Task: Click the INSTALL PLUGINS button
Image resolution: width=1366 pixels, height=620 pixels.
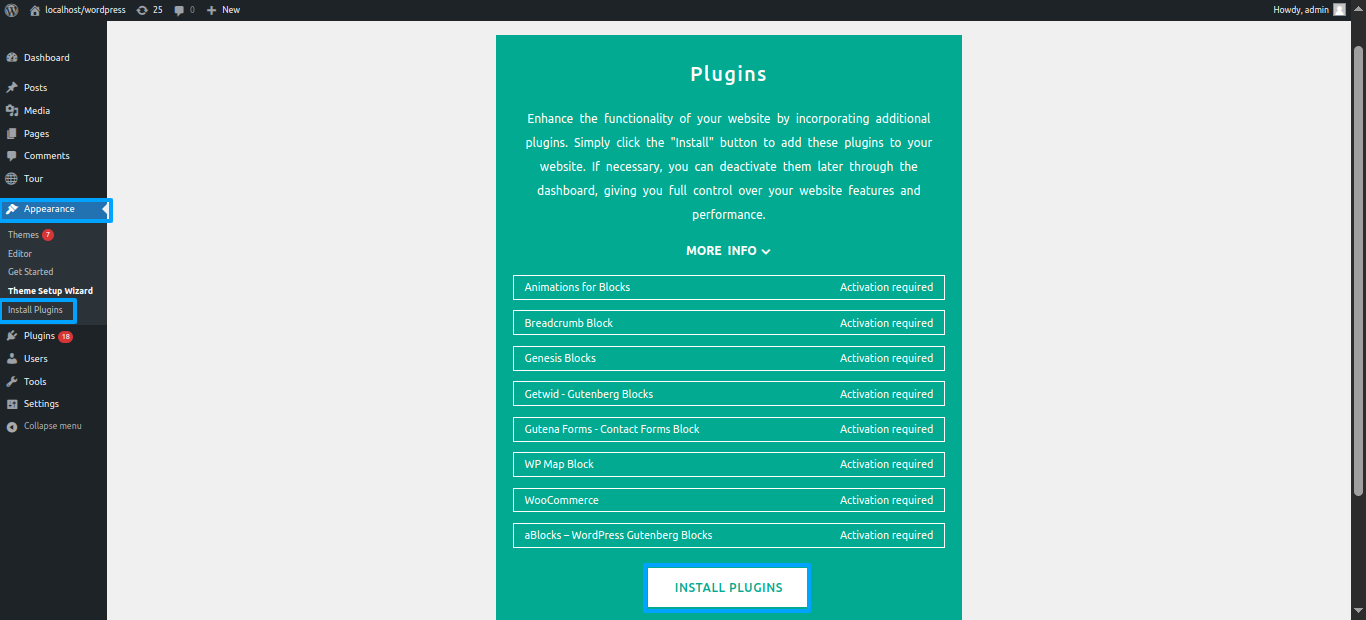Action: pyautogui.click(x=728, y=588)
